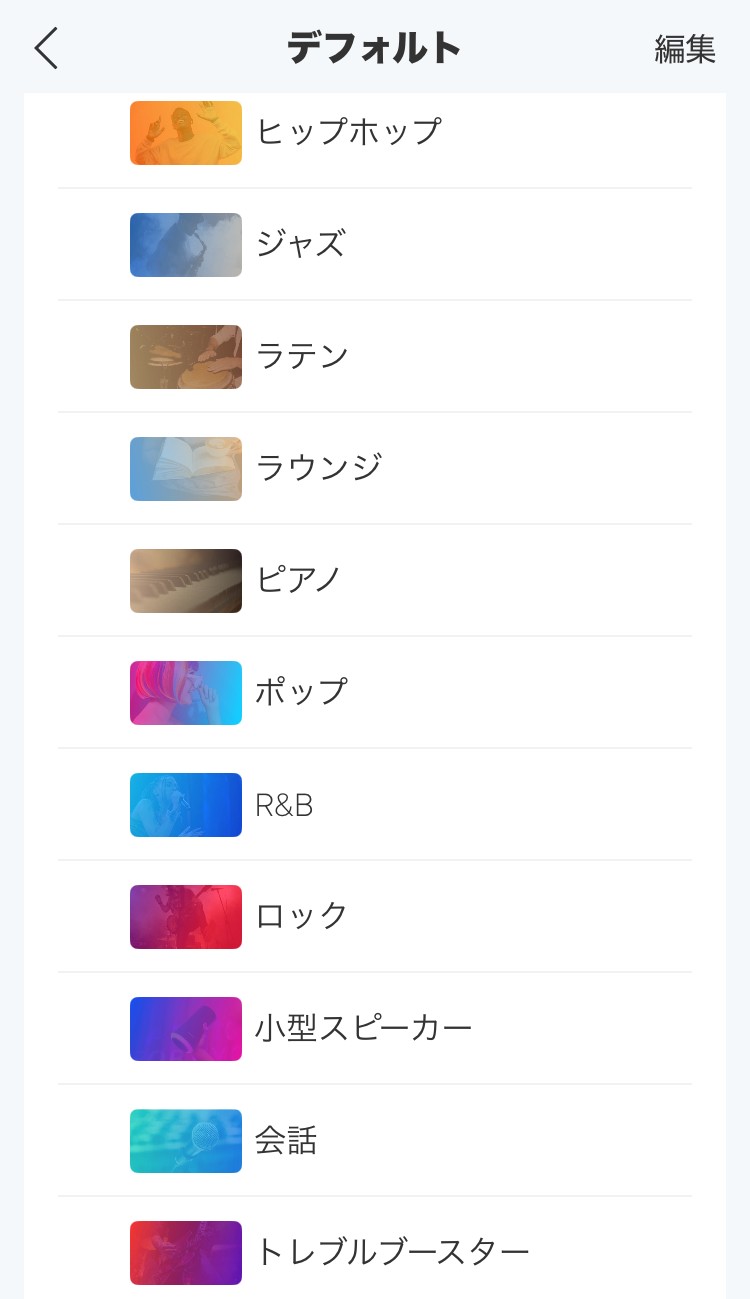Image resolution: width=750 pixels, height=1299 pixels.
Task: Select the ヒップホップ label
Action: (349, 131)
